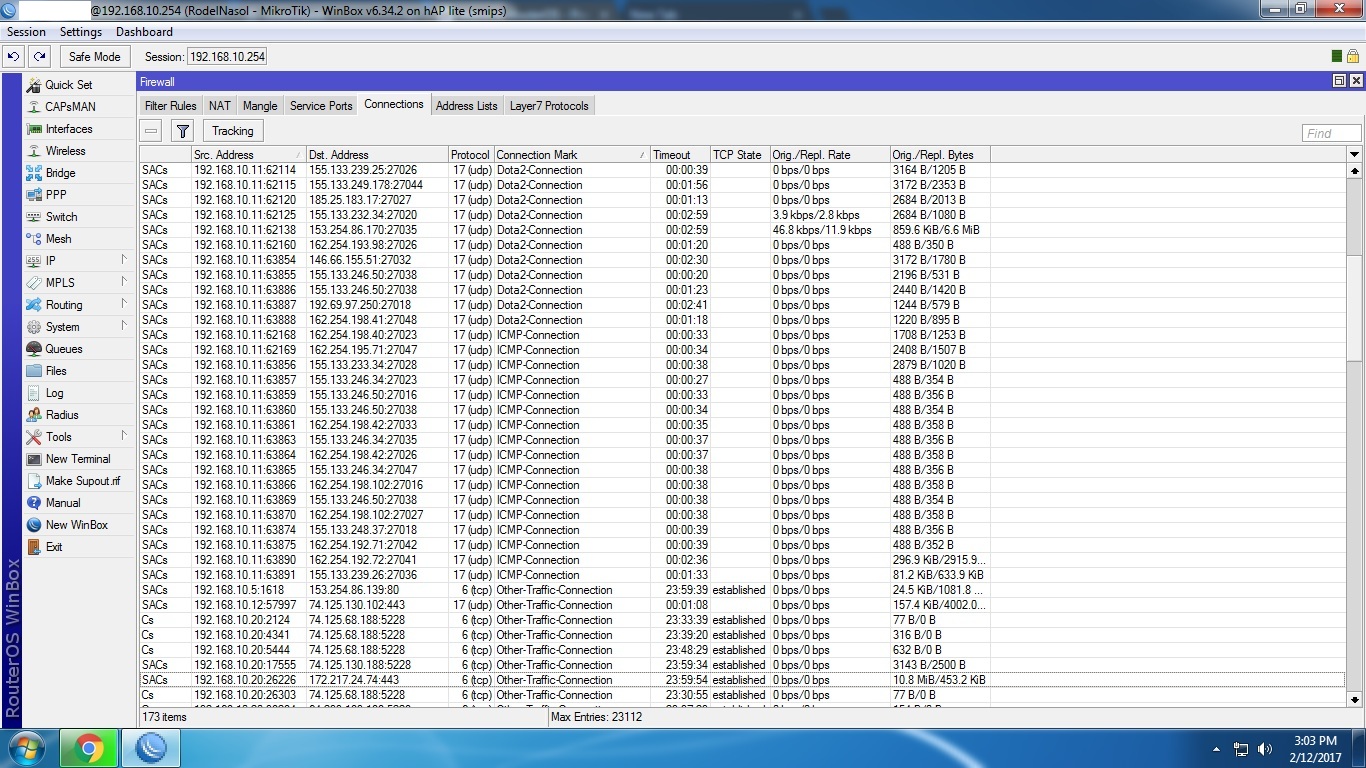Click the remove (minus) button
1366x768 pixels.
pos(151,131)
